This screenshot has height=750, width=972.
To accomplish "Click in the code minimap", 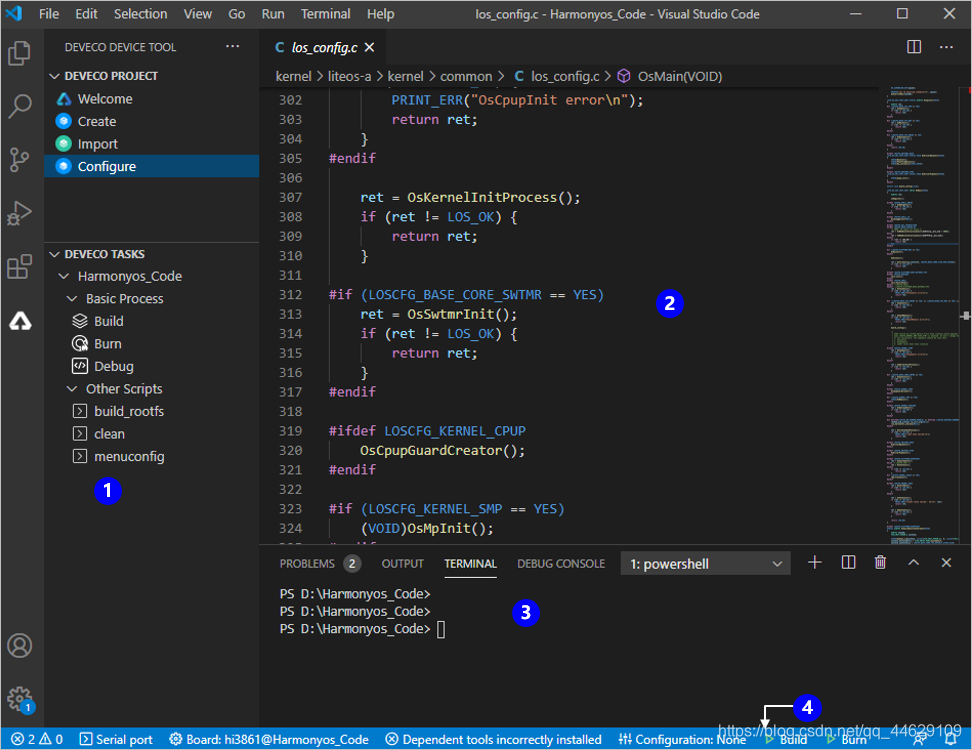I will 922,315.
